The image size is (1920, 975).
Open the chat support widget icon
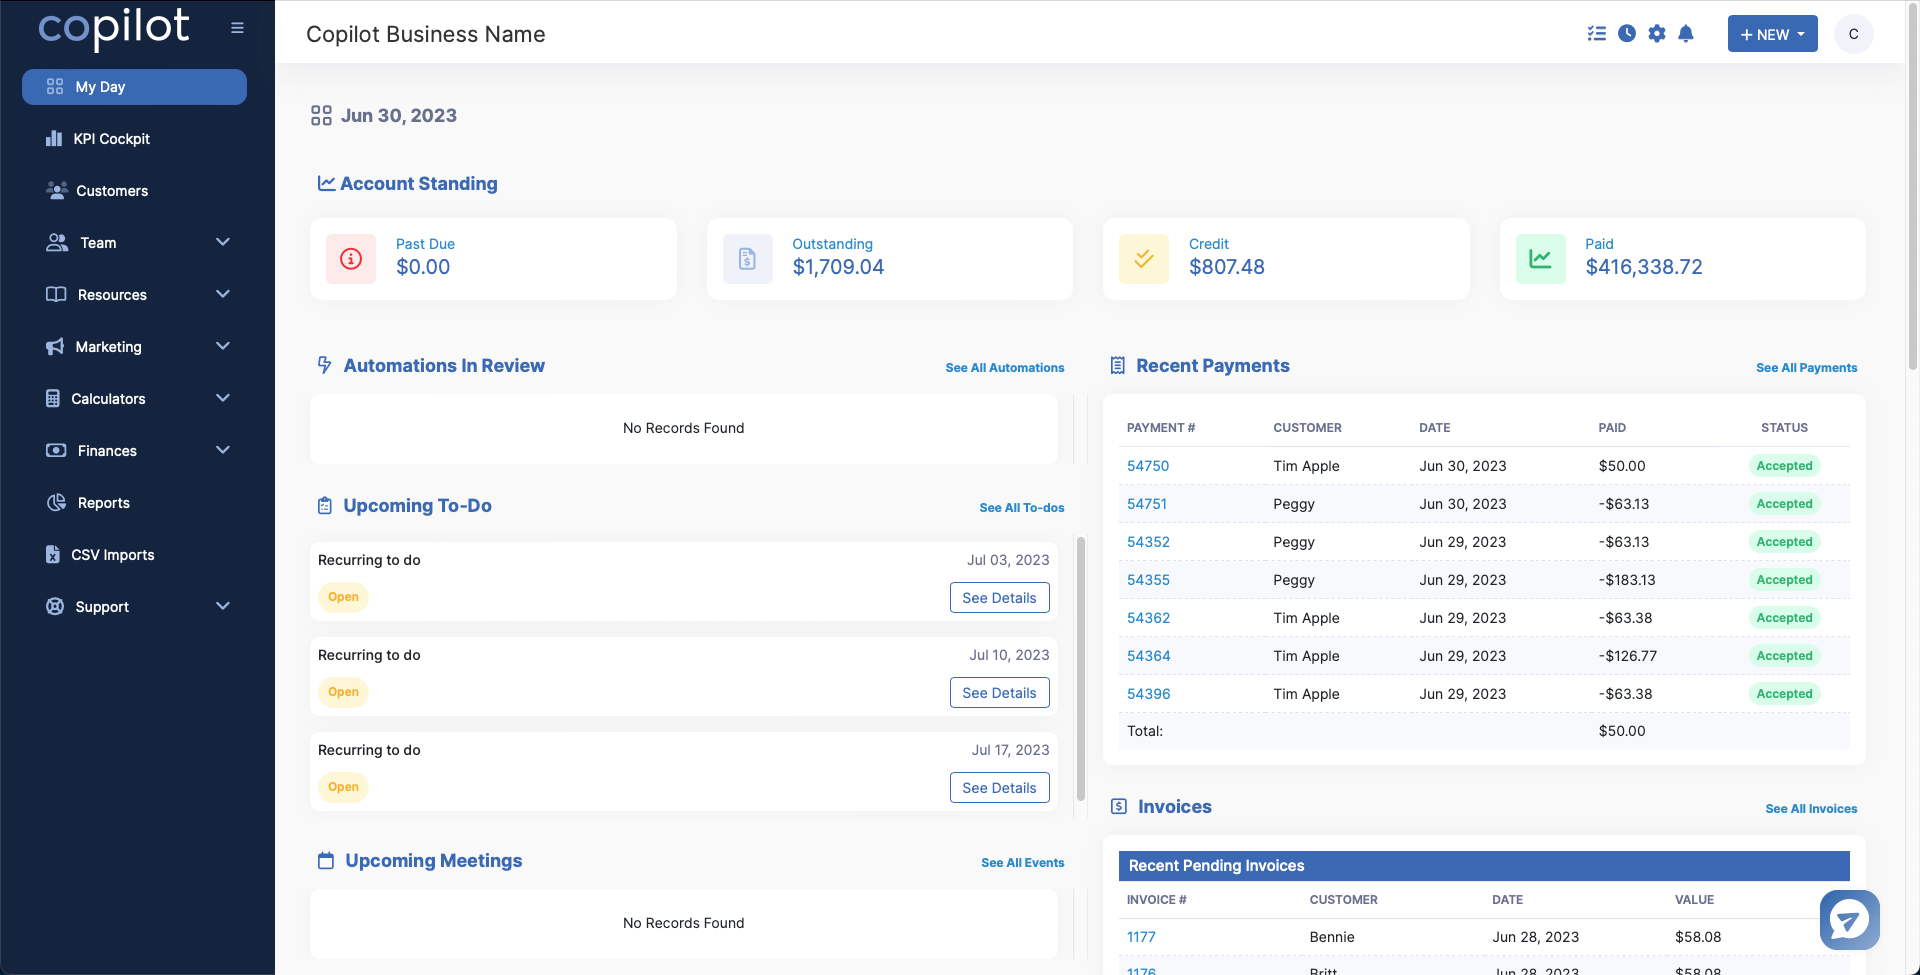click(1849, 919)
